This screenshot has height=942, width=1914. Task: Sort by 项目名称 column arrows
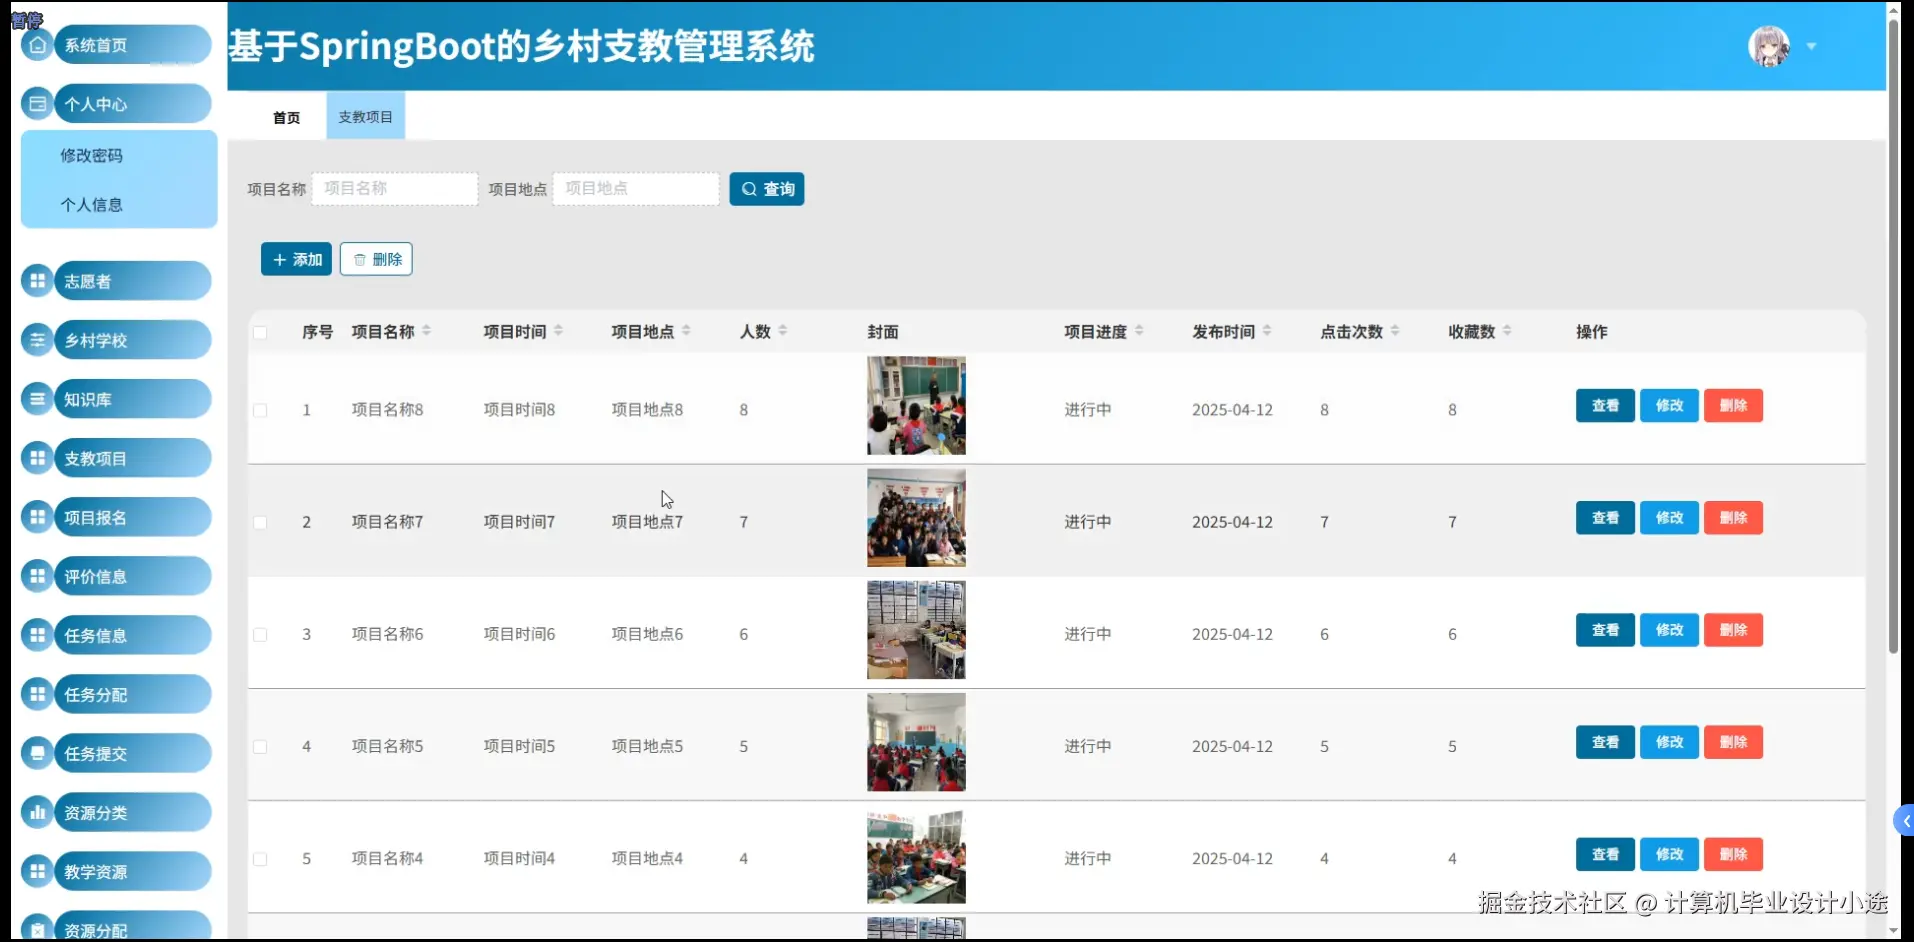click(x=426, y=331)
